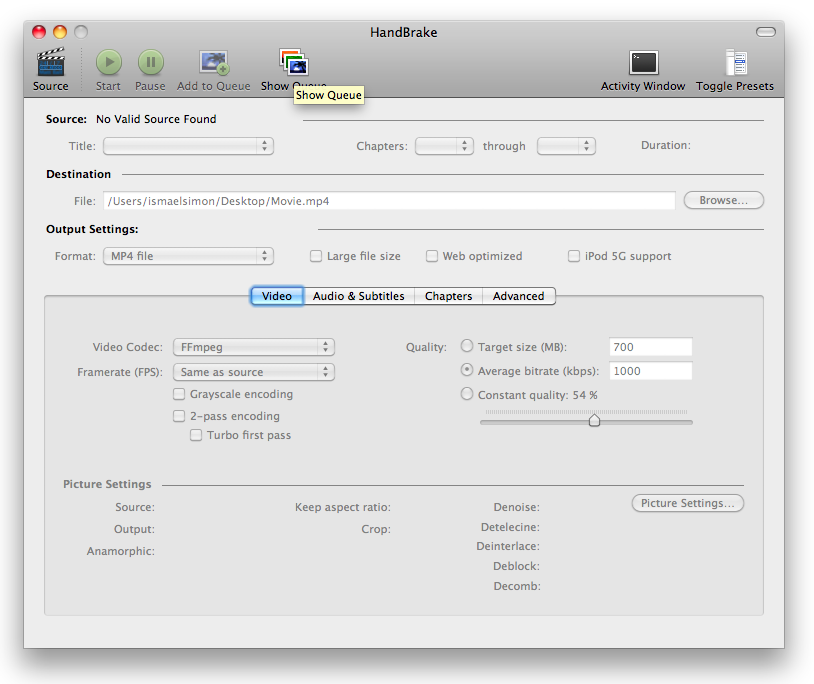Select Target size (MB) radio button
Screen dimensions: 814x684
(x=467, y=346)
